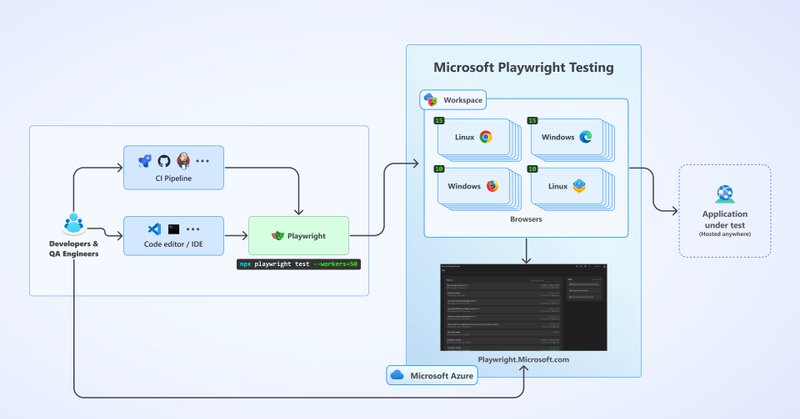Click the Jenkins icon in CI Pipeline box
Viewport: 800px width, 419px height.
[x=183, y=161]
